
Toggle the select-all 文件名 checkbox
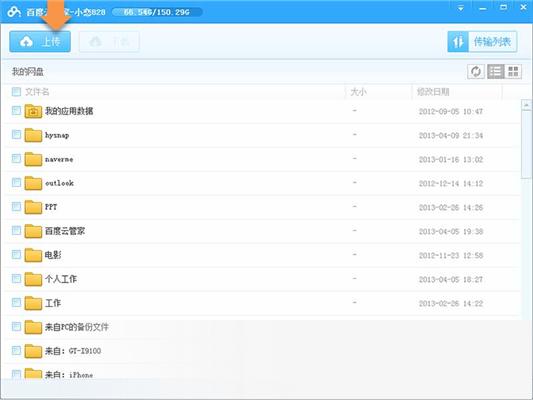coord(16,91)
